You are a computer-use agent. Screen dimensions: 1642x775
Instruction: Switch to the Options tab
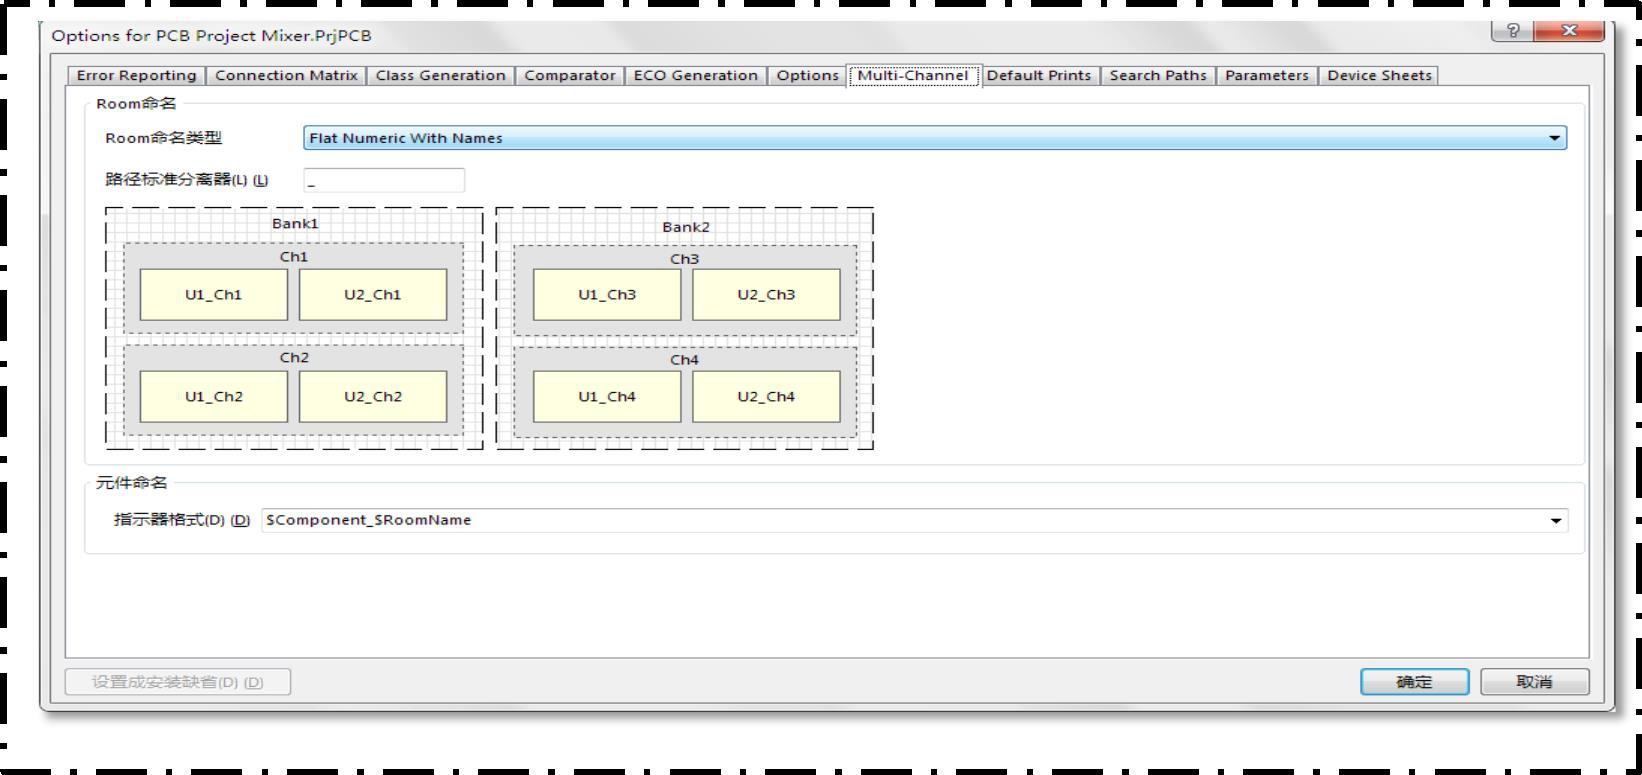click(x=807, y=76)
